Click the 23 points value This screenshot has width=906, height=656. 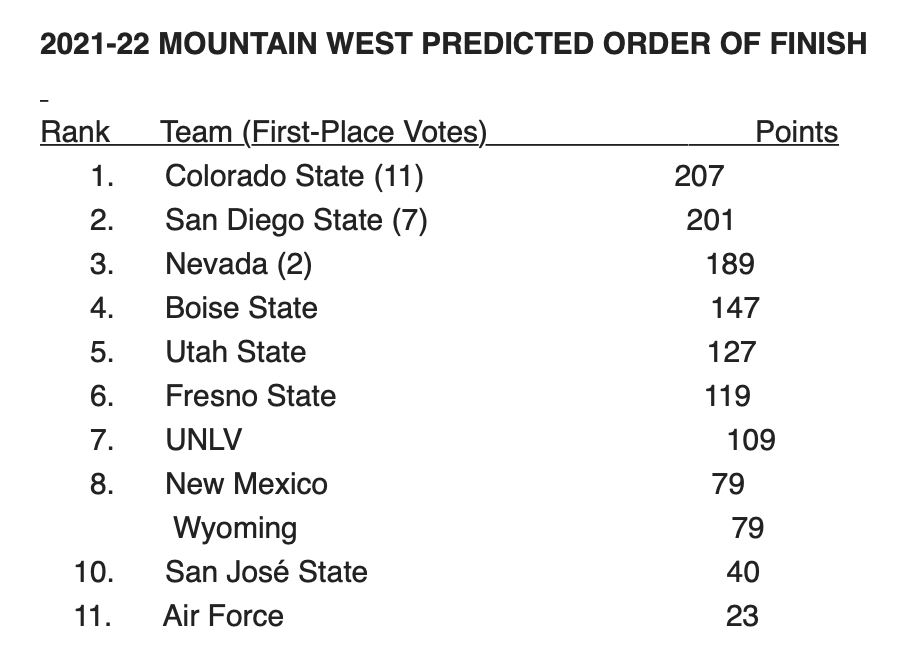tap(742, 616)
